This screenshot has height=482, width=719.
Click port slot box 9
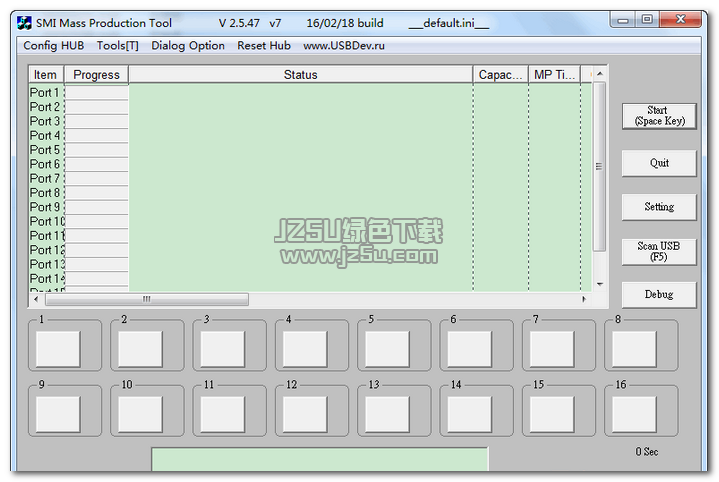coord(58,415)
